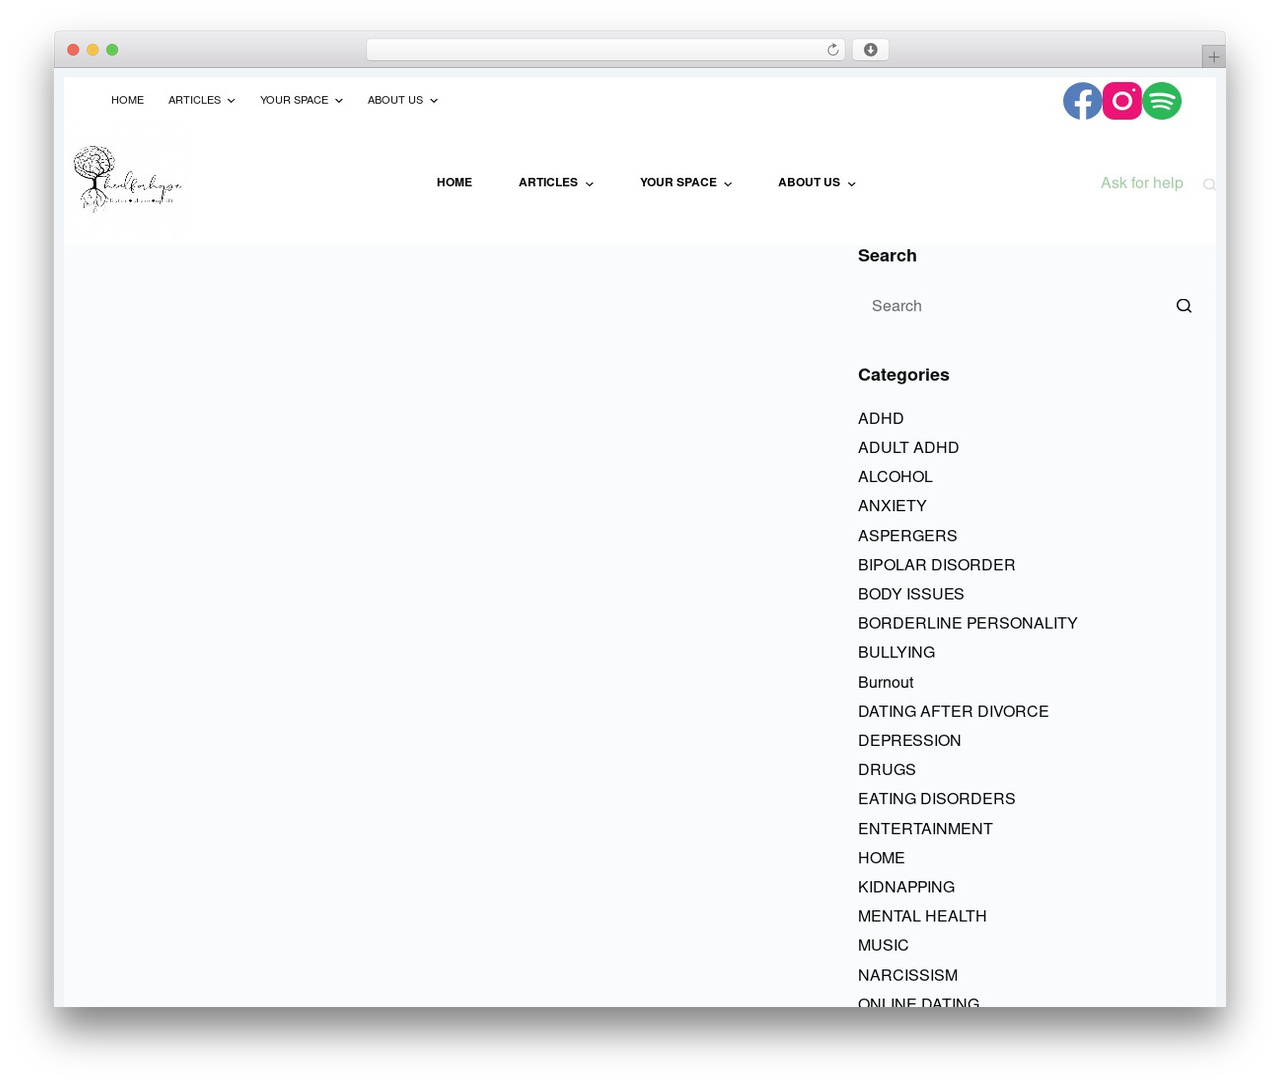Open a new browser tab
Screen dimensions: 1280x1084
click(x=1214, y=57)
